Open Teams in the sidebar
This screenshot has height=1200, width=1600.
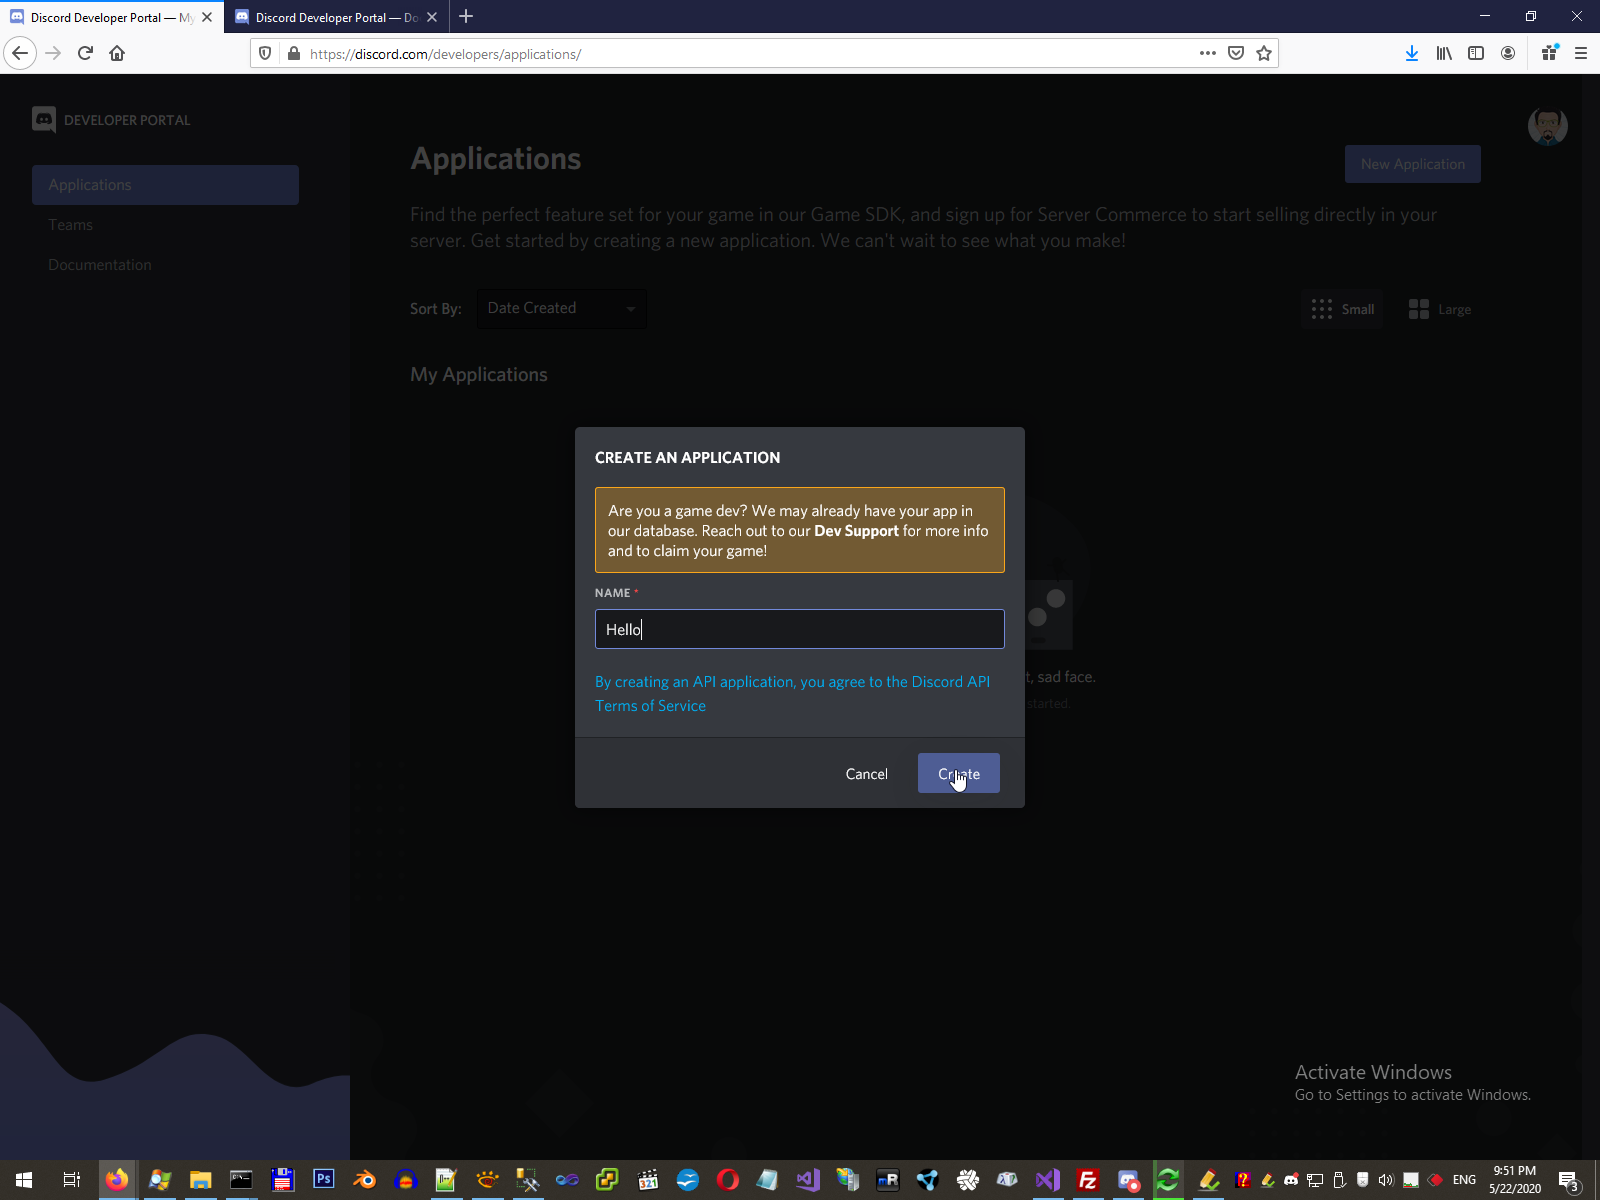click(70, 225)
